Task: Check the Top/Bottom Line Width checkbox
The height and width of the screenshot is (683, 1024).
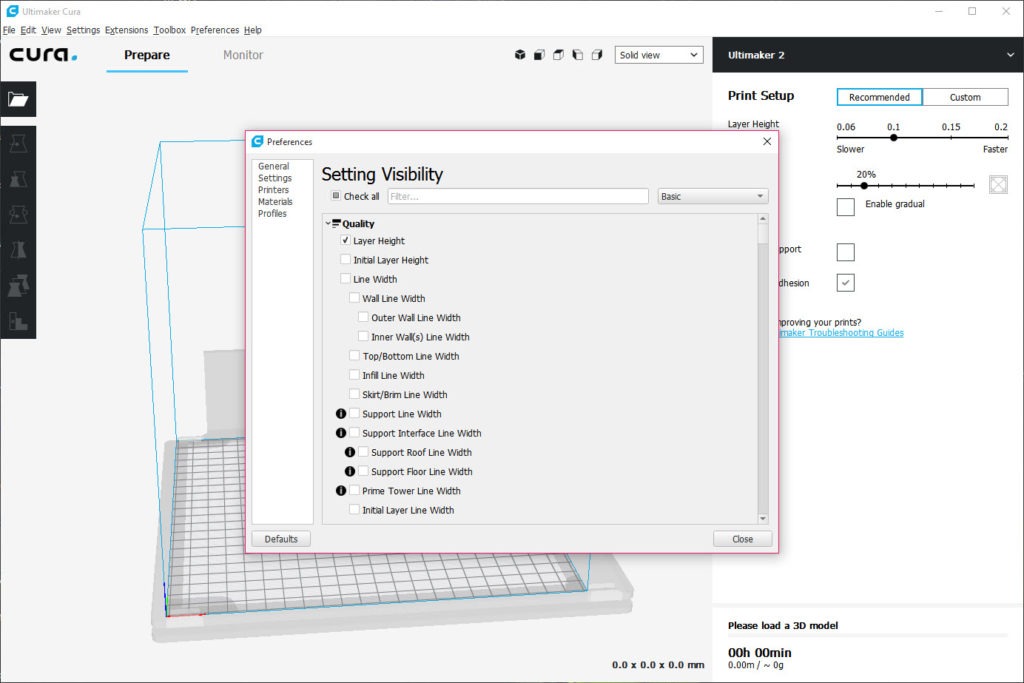Action: 355,356
